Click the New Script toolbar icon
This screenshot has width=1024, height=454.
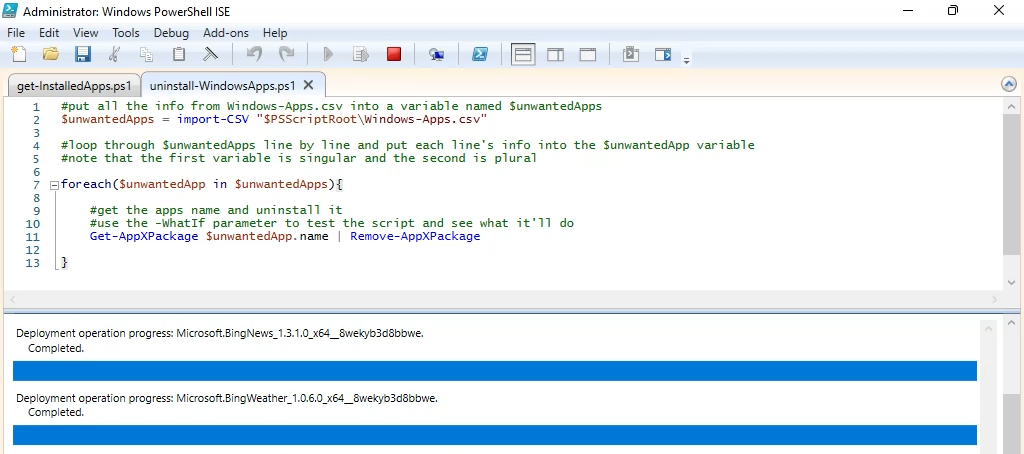[18, 54]
